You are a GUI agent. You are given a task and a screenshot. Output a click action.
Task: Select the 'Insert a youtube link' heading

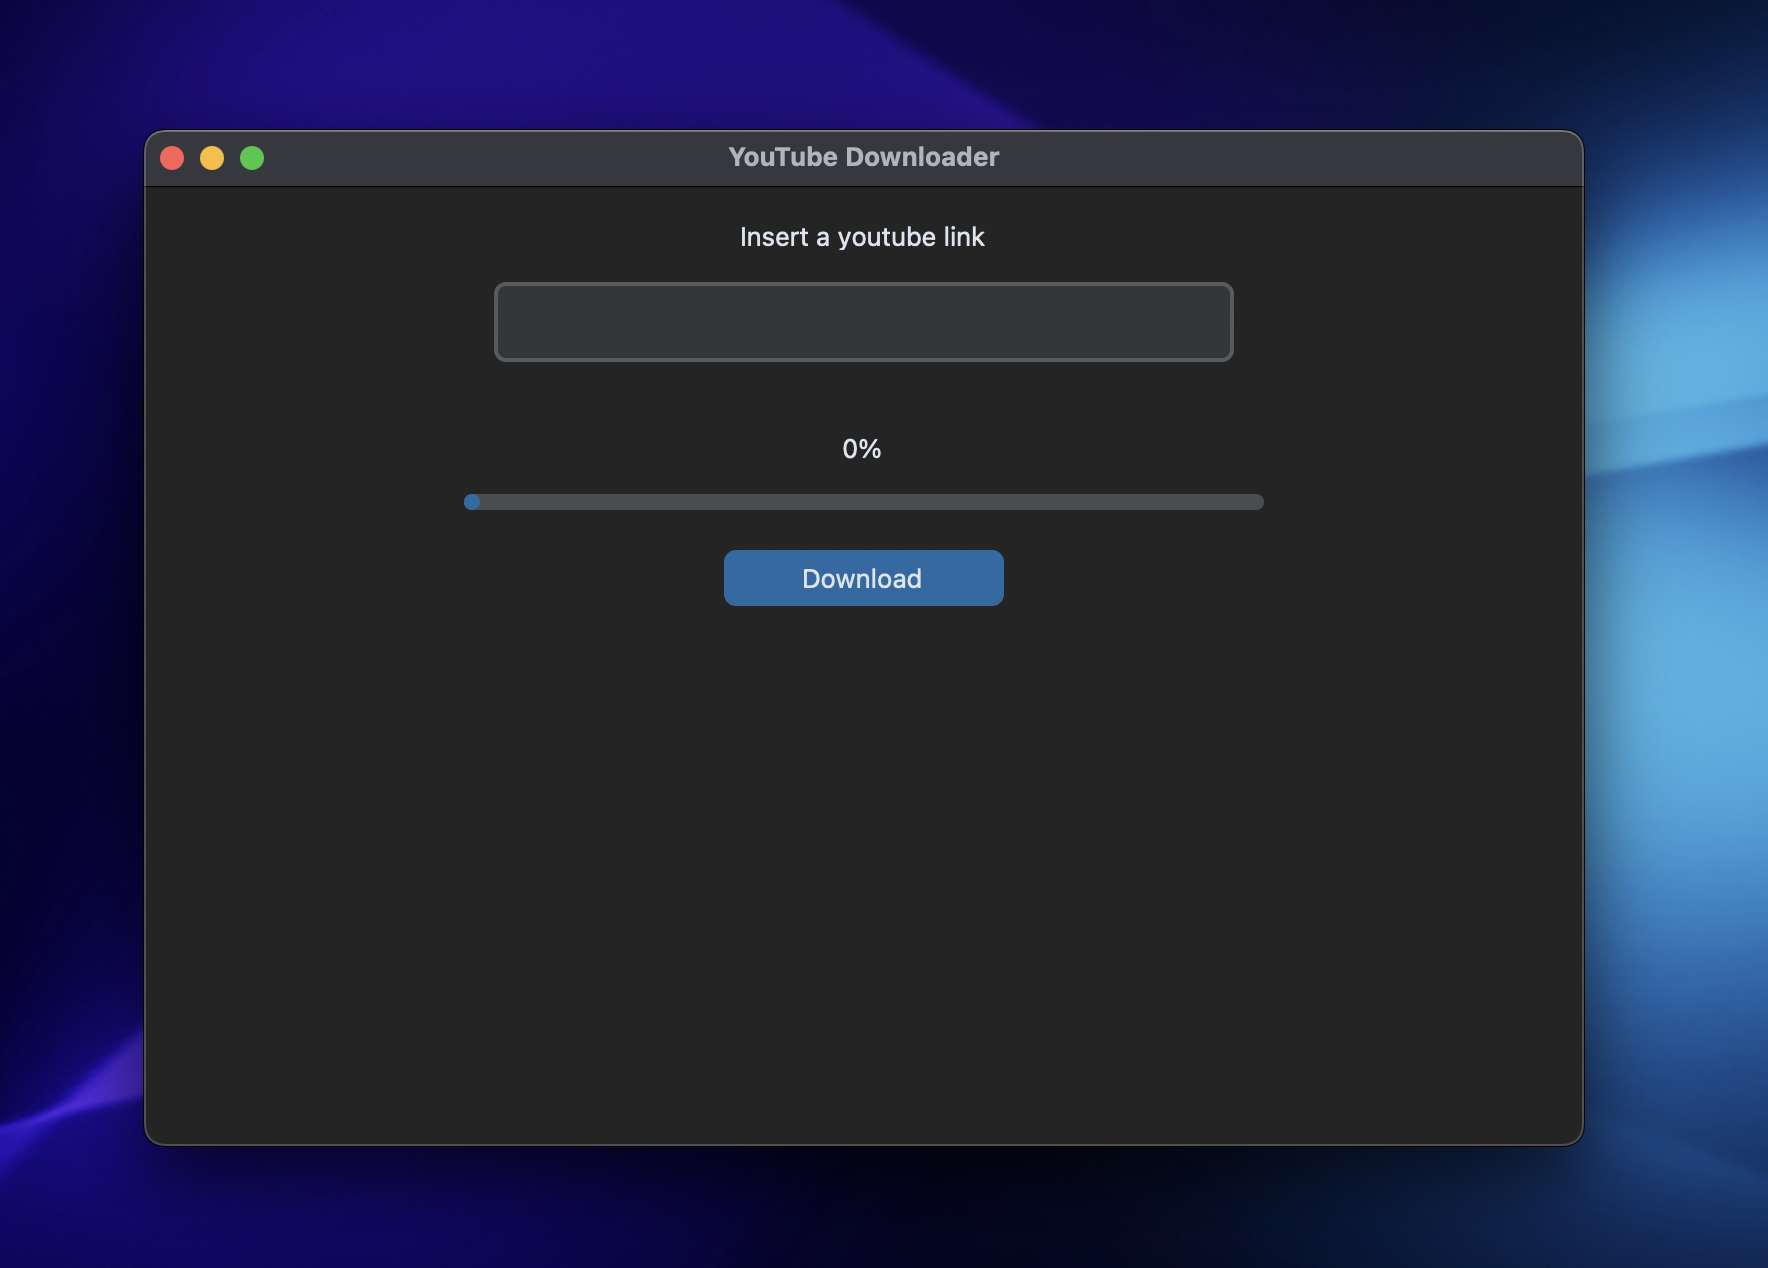pyautogui.click(x=862, y=237)
